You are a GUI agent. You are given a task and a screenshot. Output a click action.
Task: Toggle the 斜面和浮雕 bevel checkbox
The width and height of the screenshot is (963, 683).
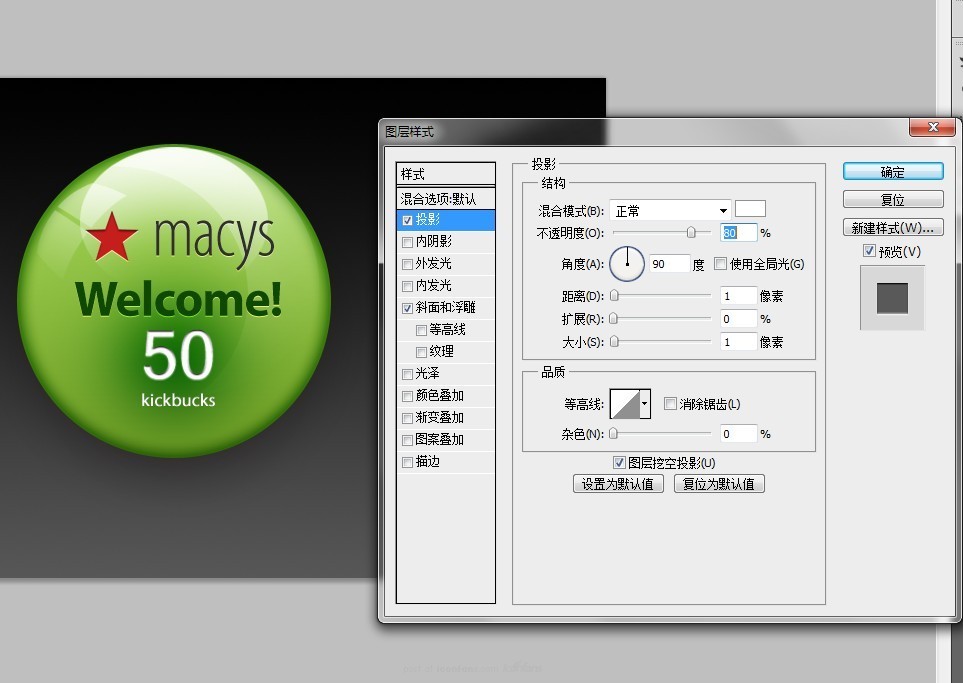click(407, 308)
